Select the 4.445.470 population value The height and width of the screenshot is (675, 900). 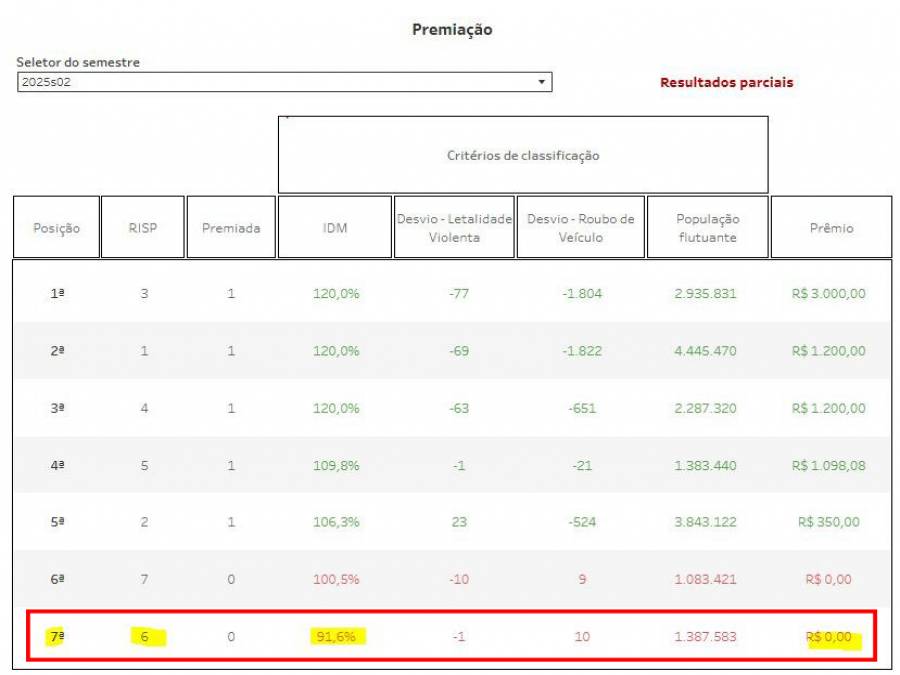point(707,351)
